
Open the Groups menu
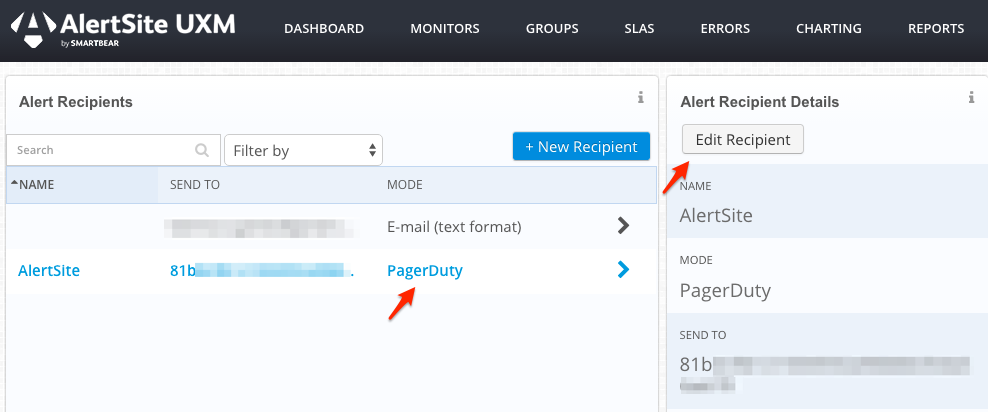(552, 29)
